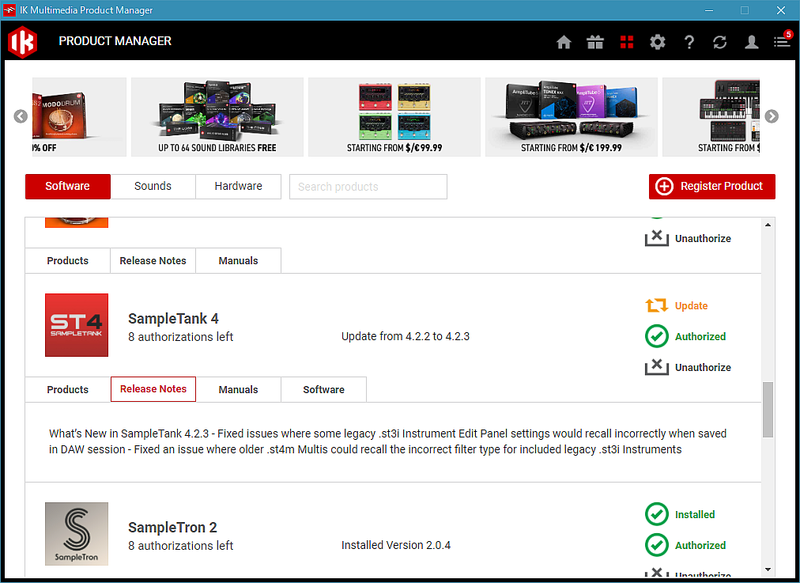Click the SampleTron 2 product title
The image size is (800, 583).
pos(172,527)
